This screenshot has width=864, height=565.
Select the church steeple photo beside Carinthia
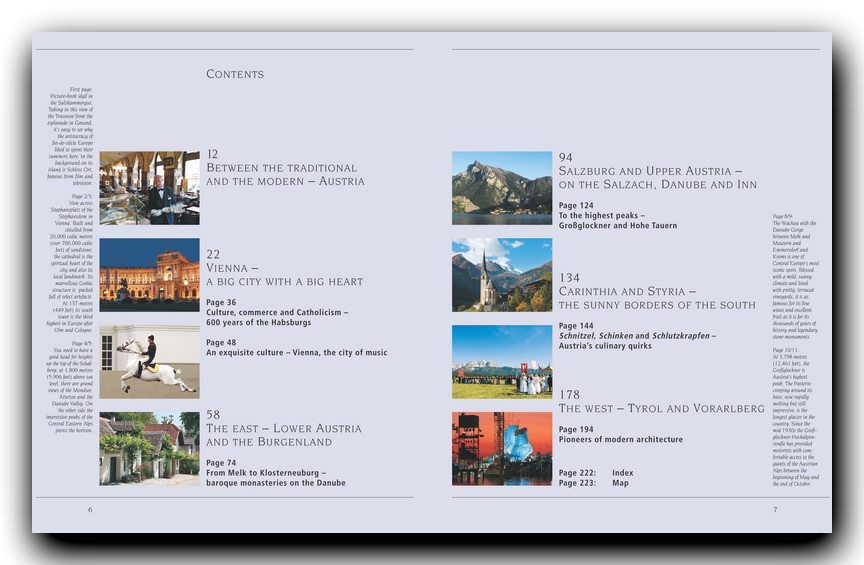tap(501, 274)
